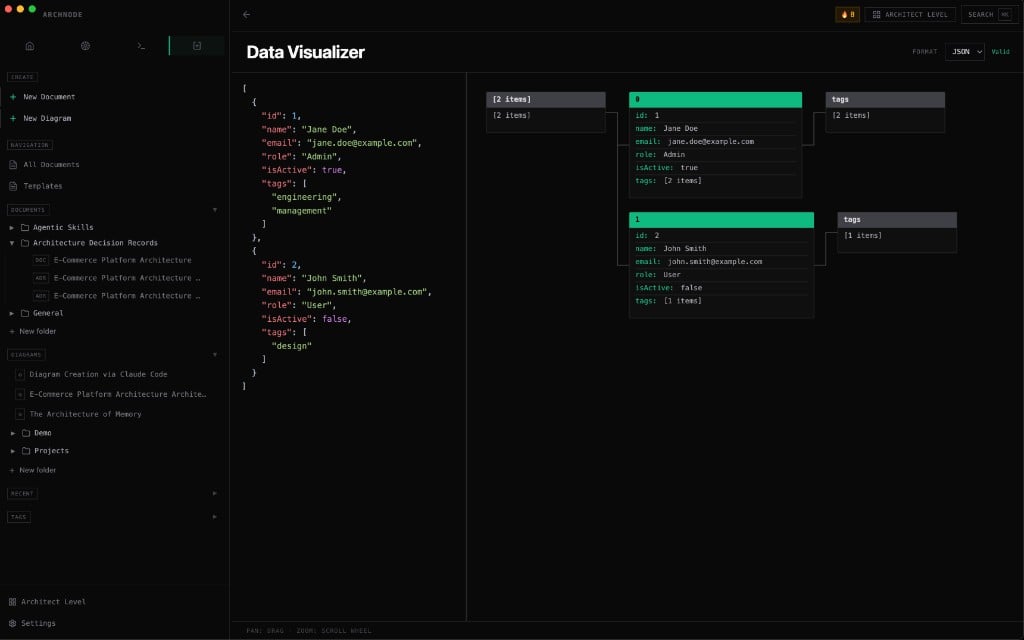
Task: Expand the Agentic Skills folder
Action: point(12,227)
